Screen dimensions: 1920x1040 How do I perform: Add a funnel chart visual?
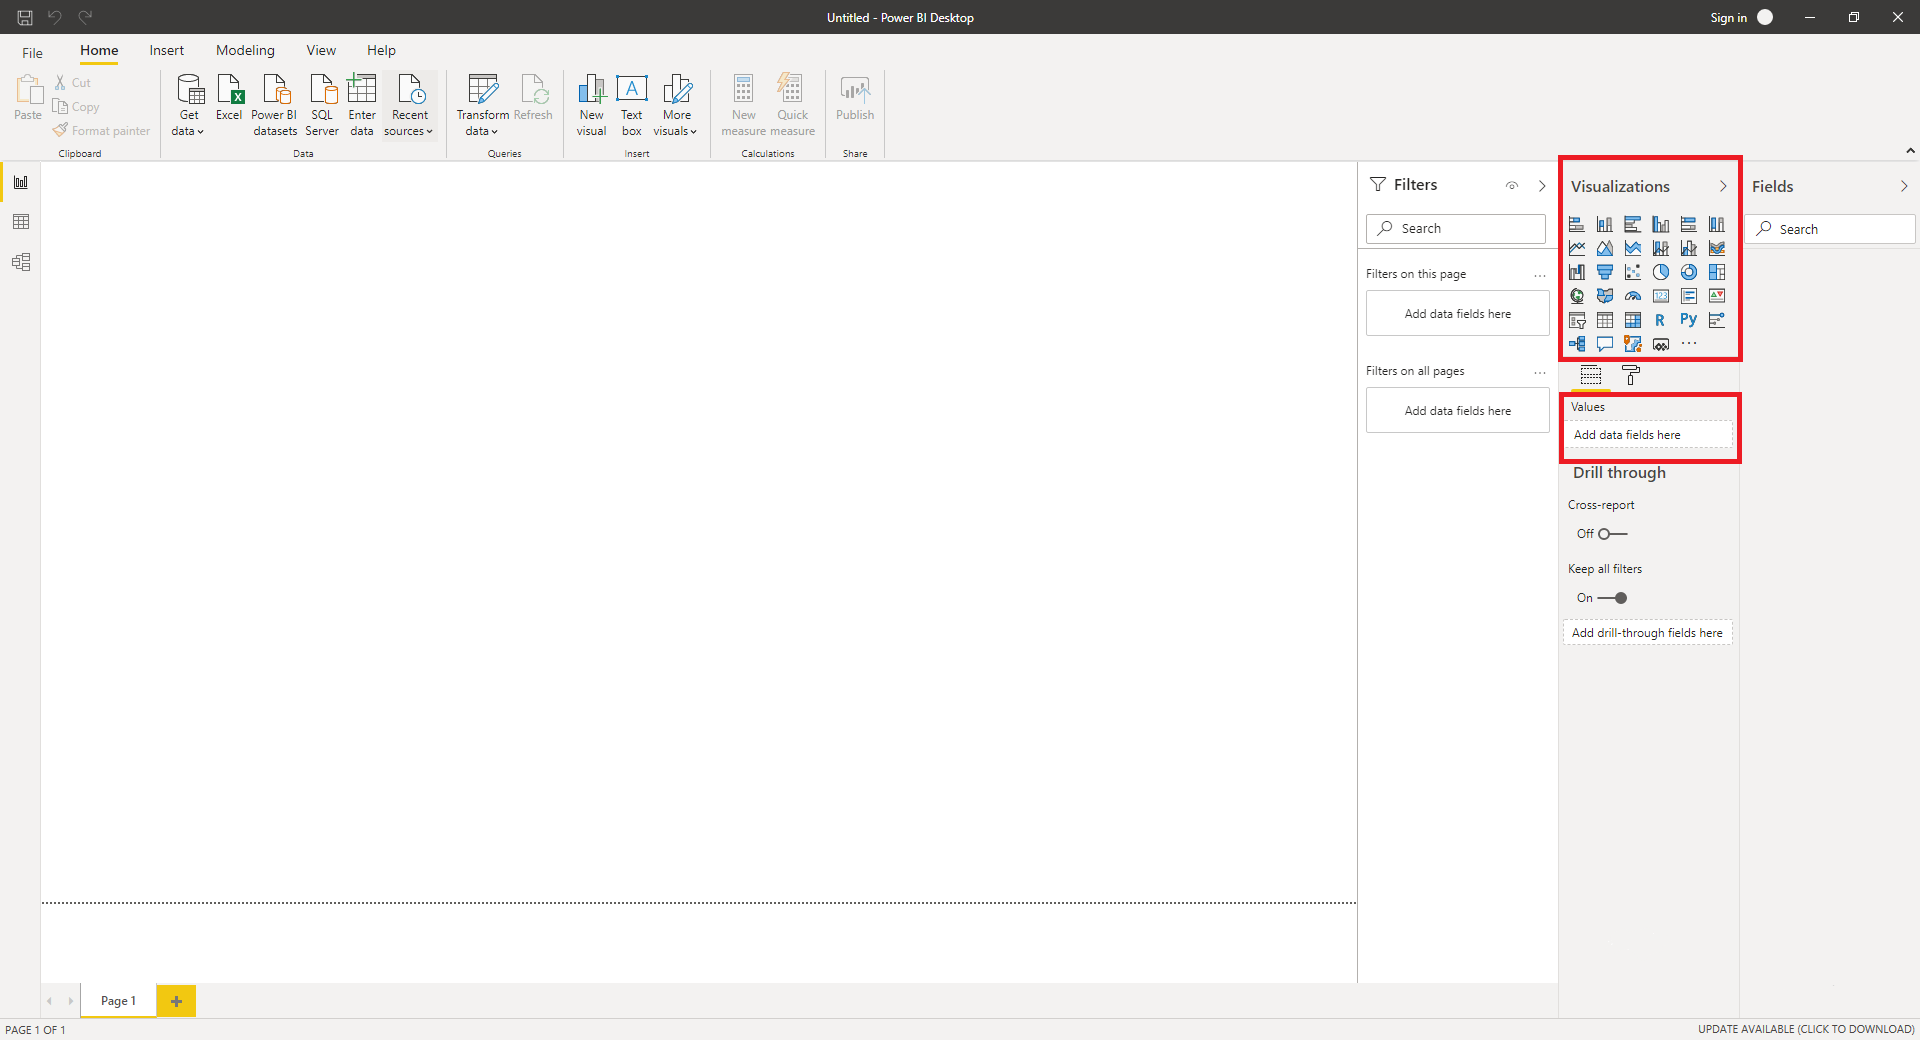(1604, 272)
